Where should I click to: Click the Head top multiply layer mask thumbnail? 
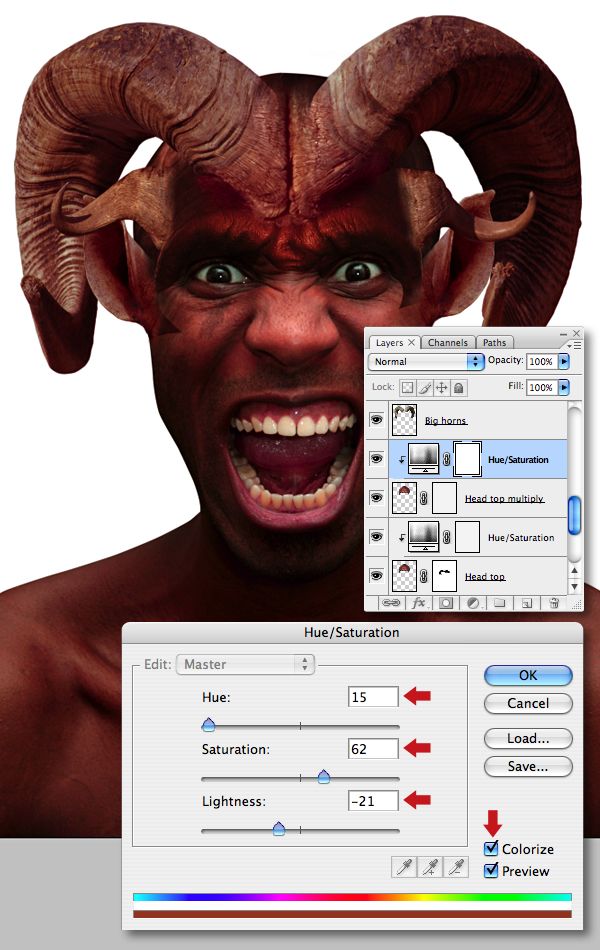444,498
